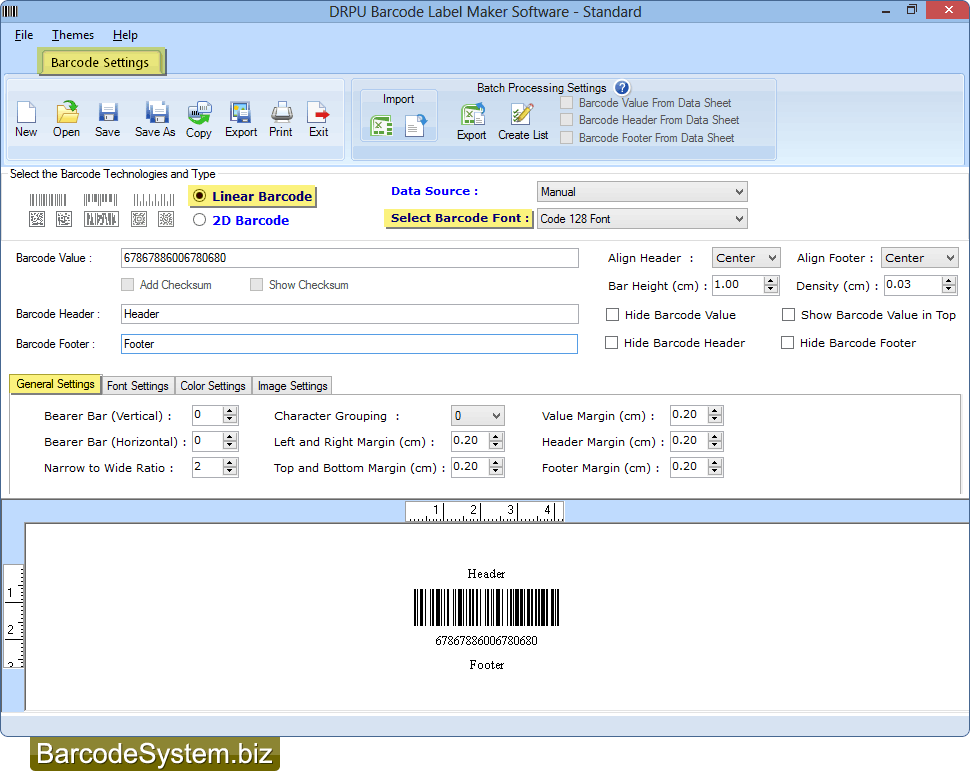The image size is (970, 771).
Task: Click Narrow to Wide Ratio stepper
Action: (230, 467)
